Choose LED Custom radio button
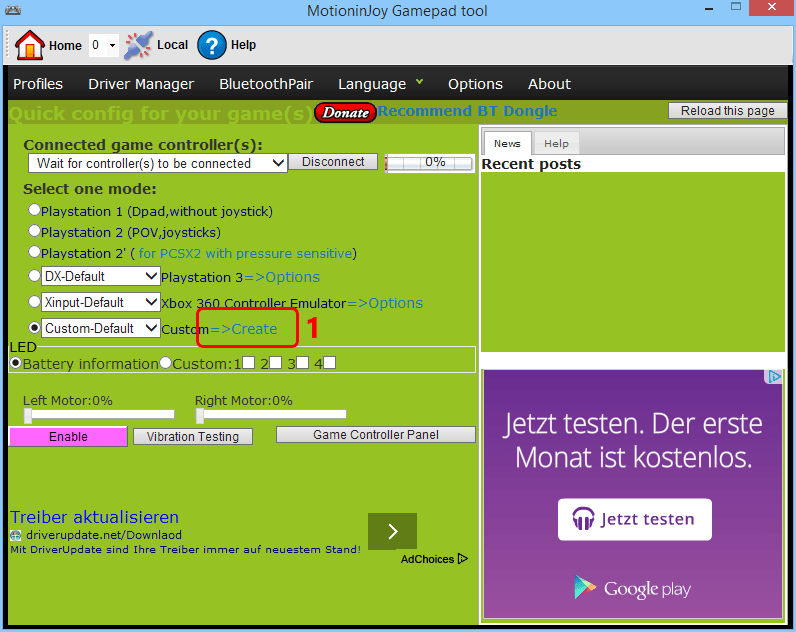The image size is (796, 632). point(165,363)
